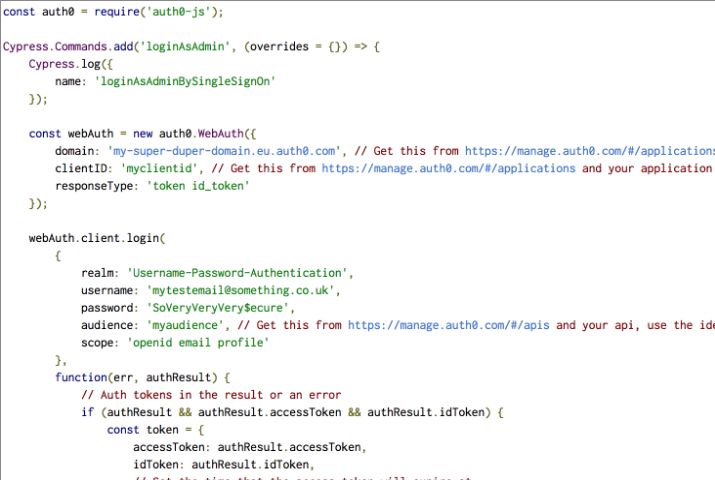This screenshot has width=715, height=480.
Task: Open the applications URL on the clientID line
Action: click(448, 168)
